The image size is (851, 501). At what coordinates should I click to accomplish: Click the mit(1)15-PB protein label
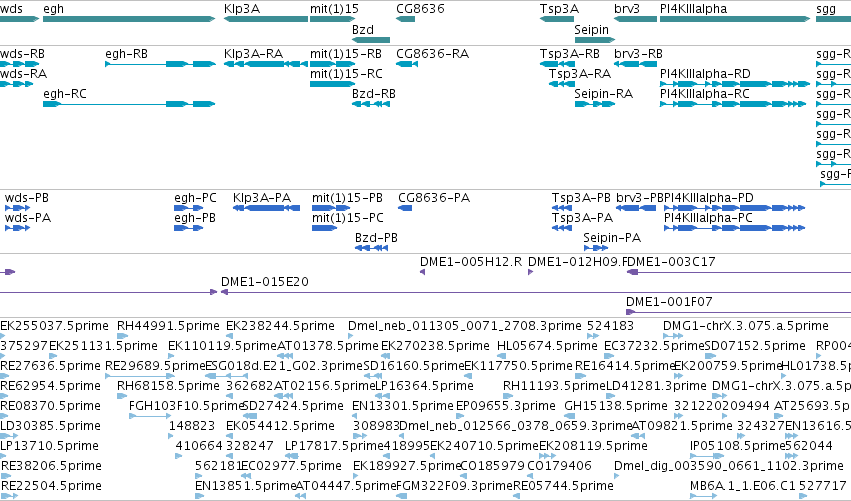[x=347, y=198]
